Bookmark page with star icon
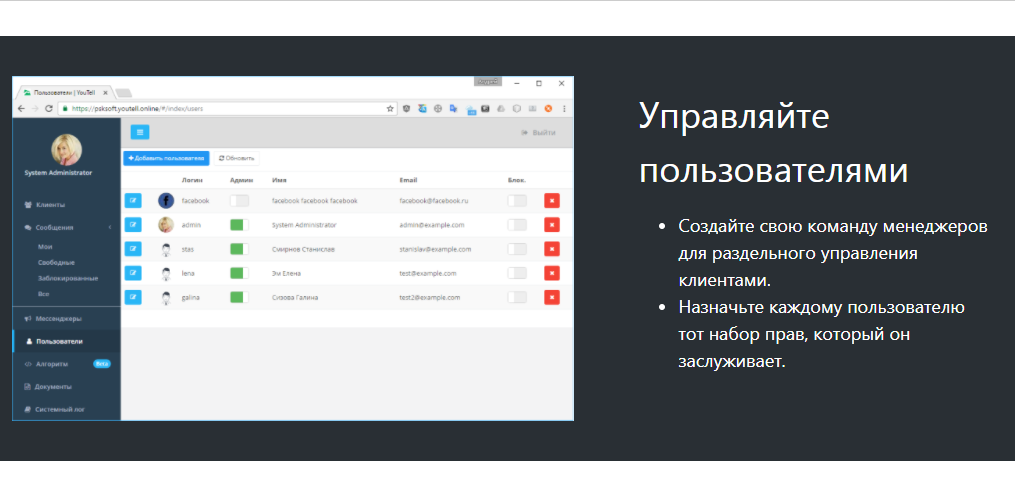 pos(390,109)
